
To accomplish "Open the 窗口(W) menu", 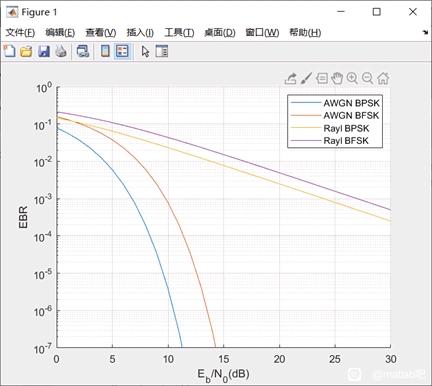I will 262,33.
